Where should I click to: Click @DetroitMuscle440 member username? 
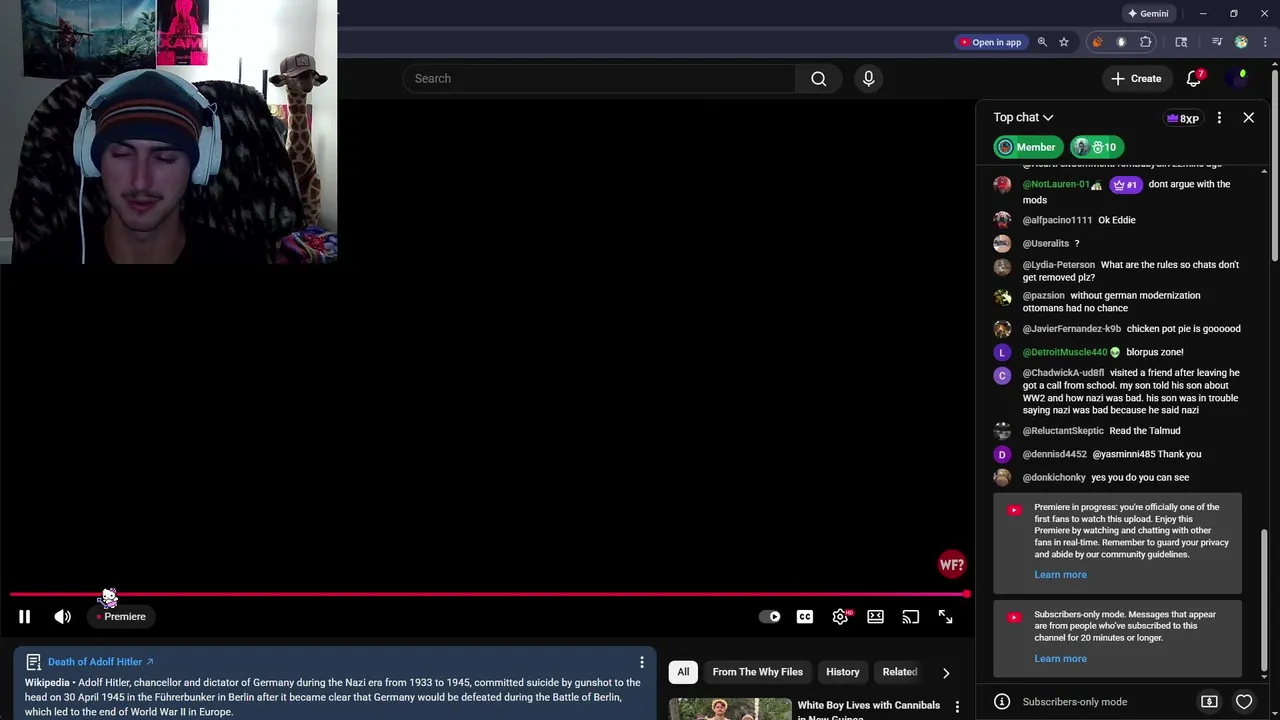(1065, 352)
